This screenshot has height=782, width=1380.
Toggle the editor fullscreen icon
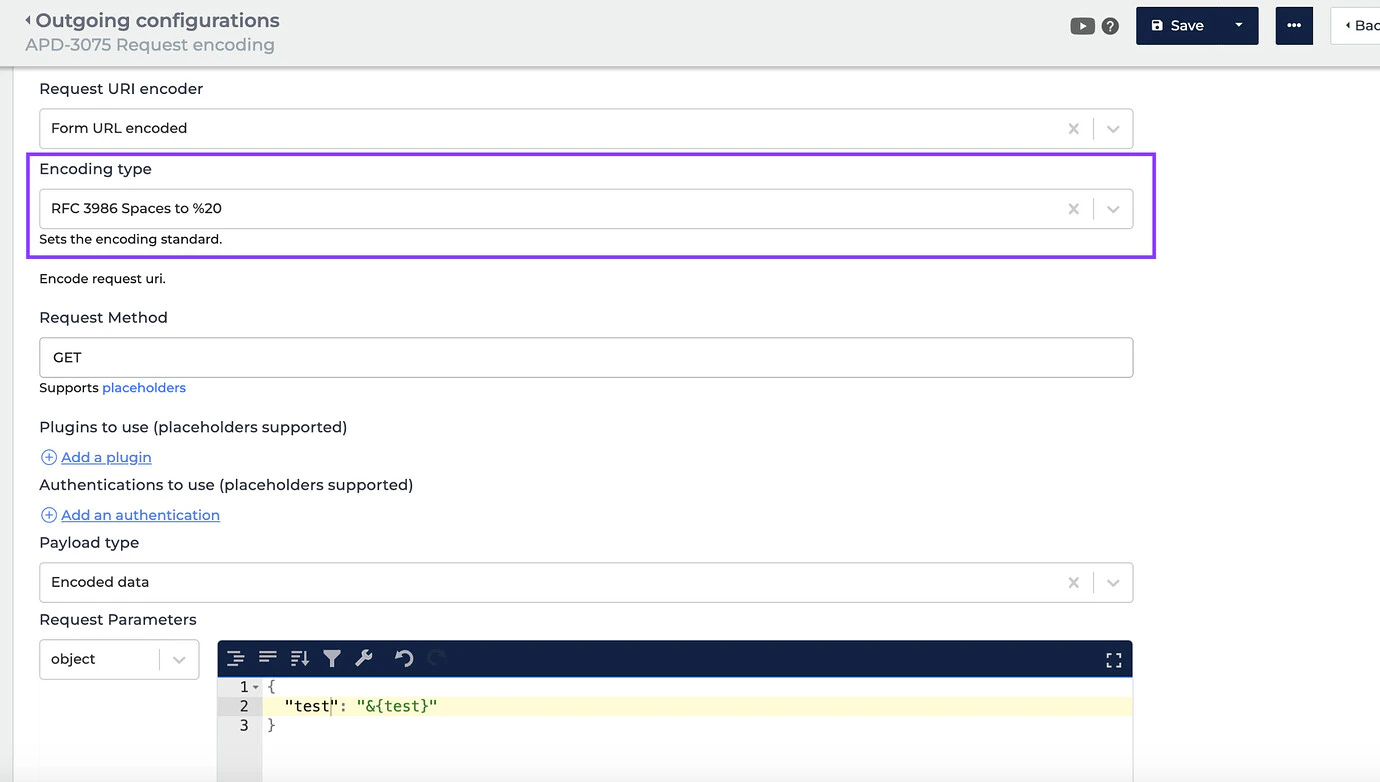click(1113, 660)
